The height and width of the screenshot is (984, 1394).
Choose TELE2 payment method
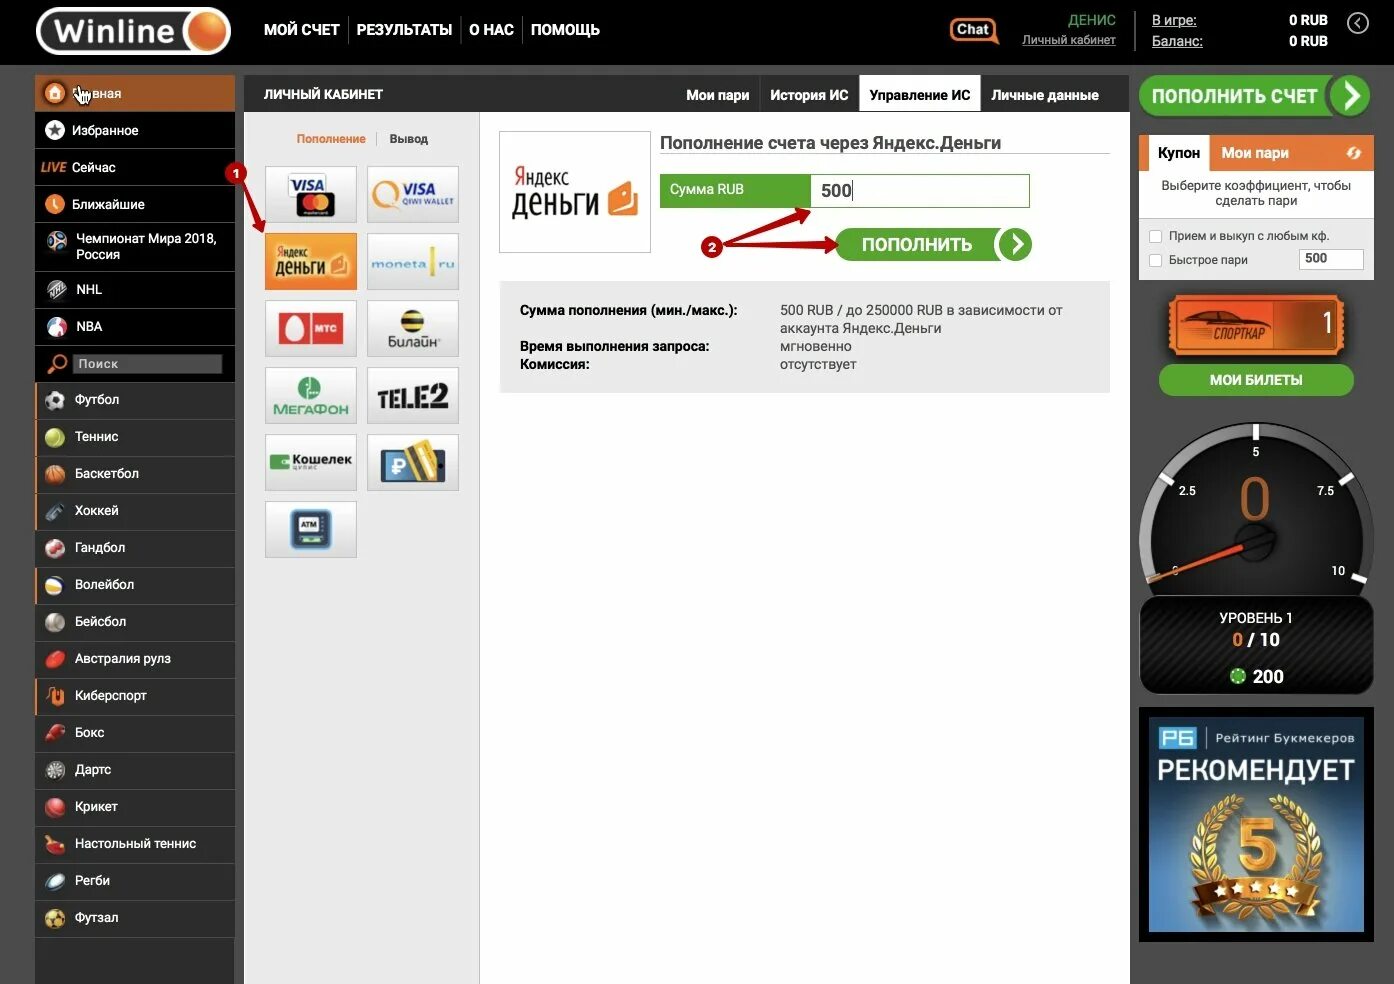413,395
